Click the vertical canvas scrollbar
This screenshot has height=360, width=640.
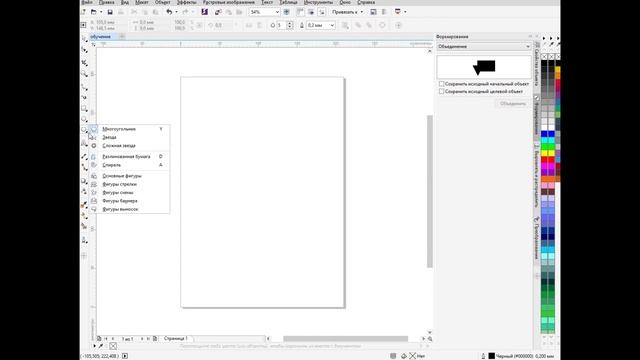point(429,191)
